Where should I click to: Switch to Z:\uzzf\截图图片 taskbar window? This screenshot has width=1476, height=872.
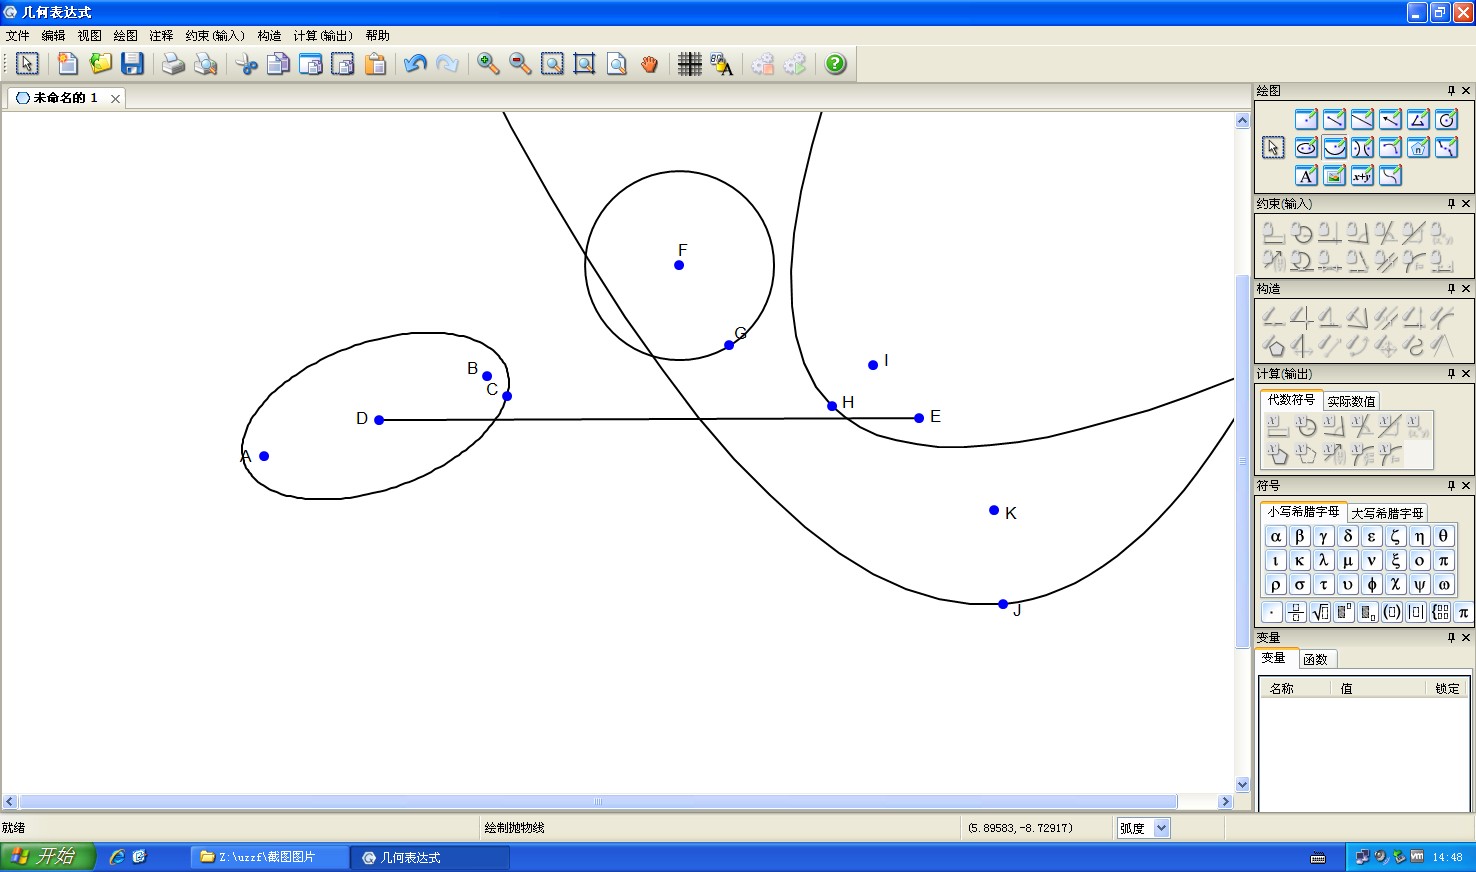270,857
